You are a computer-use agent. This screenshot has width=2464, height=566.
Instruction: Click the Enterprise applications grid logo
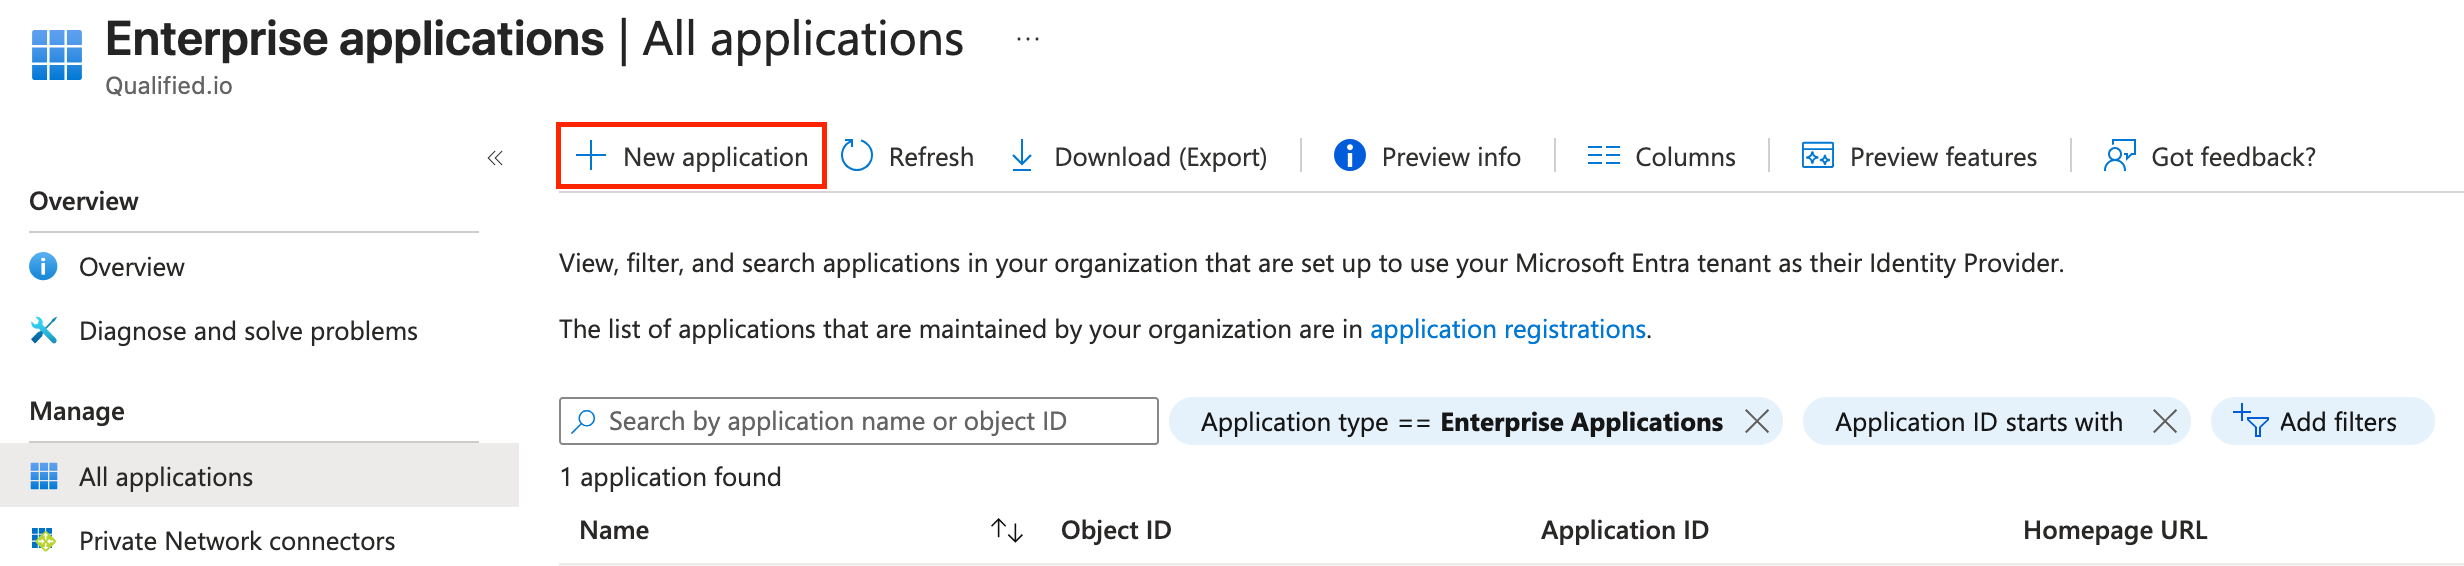(56, 54)
